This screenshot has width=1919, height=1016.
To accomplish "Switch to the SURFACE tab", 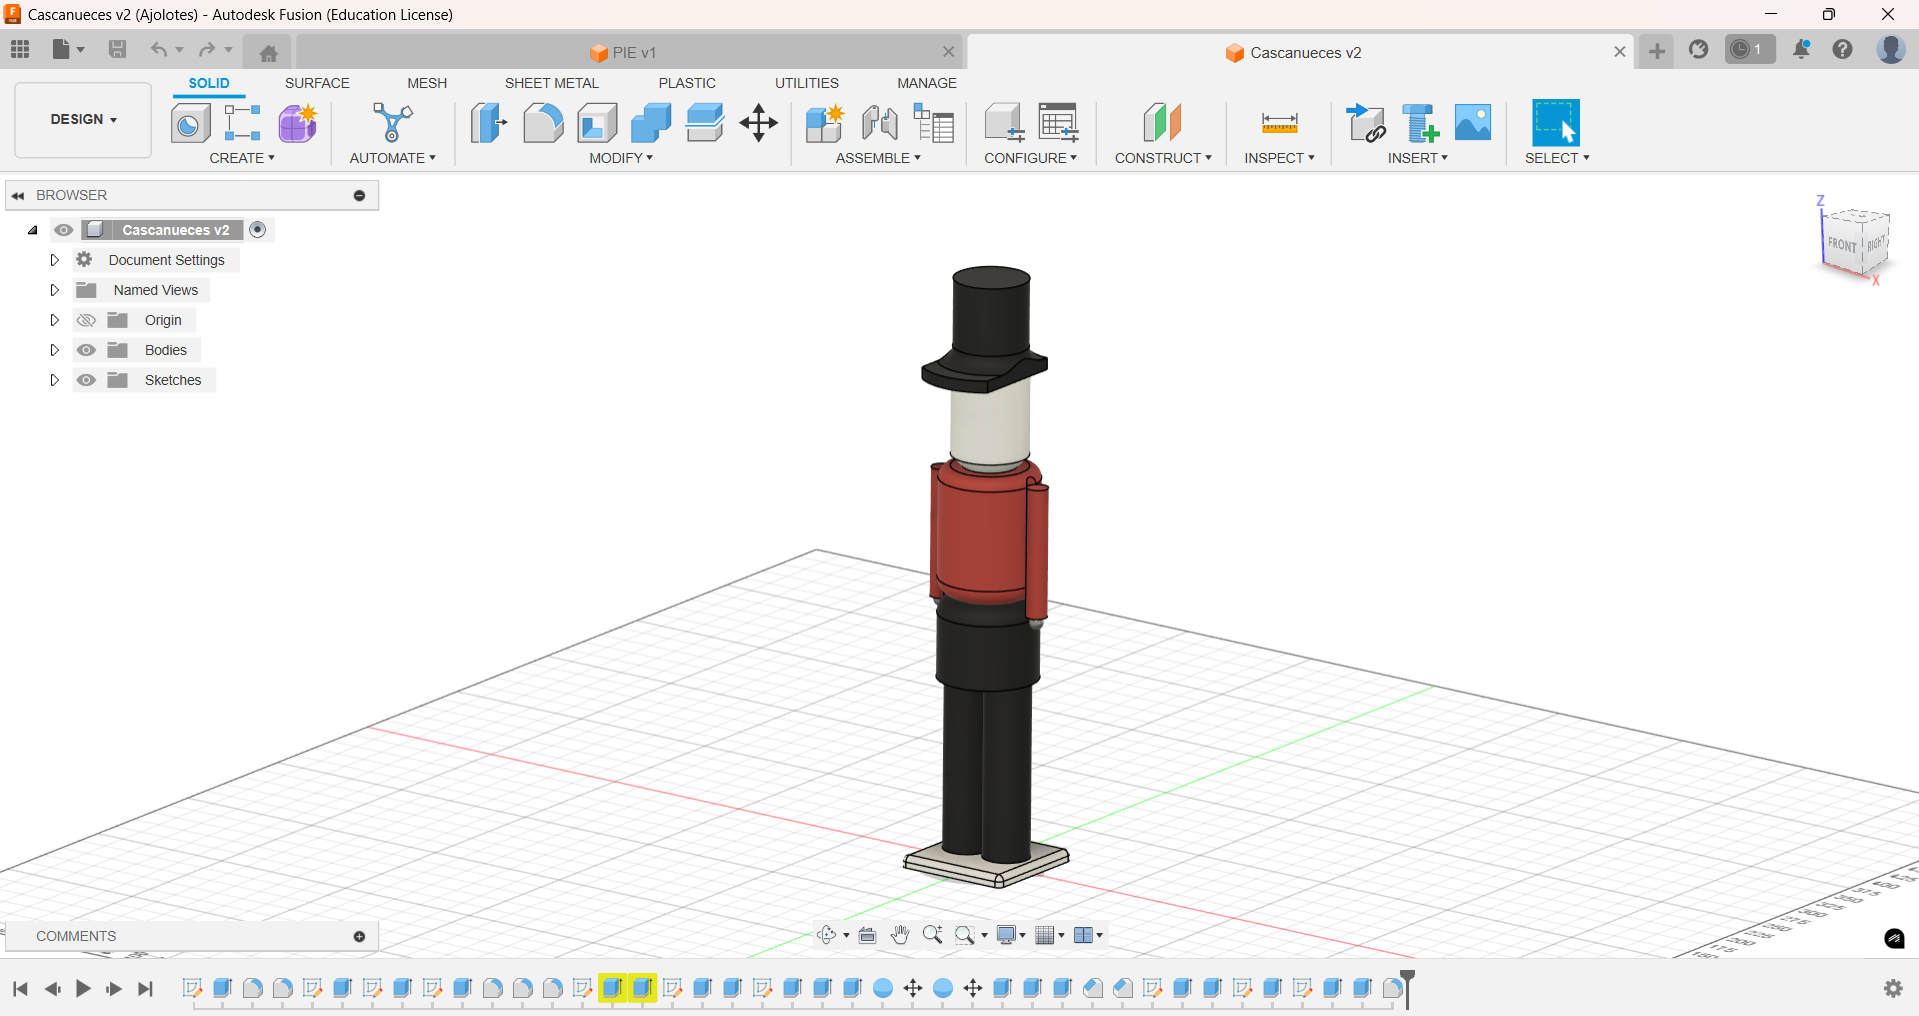I will (317, 83).
